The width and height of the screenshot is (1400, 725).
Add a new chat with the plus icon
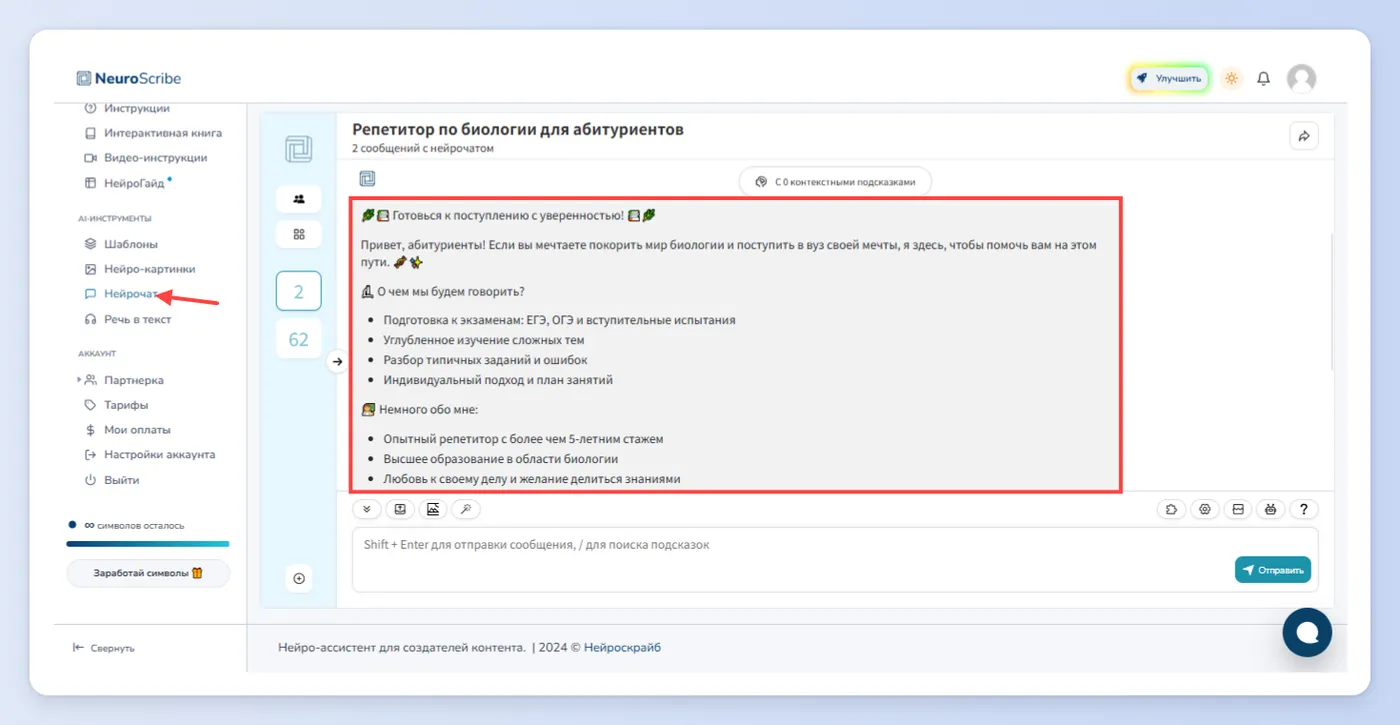298,578
